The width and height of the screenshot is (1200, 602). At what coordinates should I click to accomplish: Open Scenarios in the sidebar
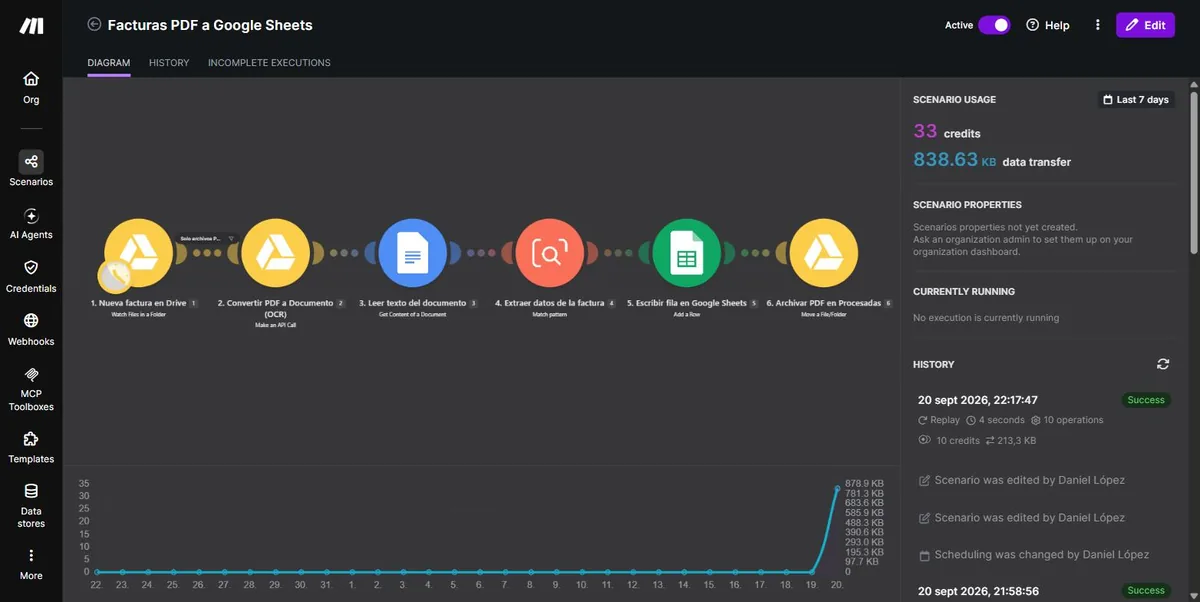point(31,169)
